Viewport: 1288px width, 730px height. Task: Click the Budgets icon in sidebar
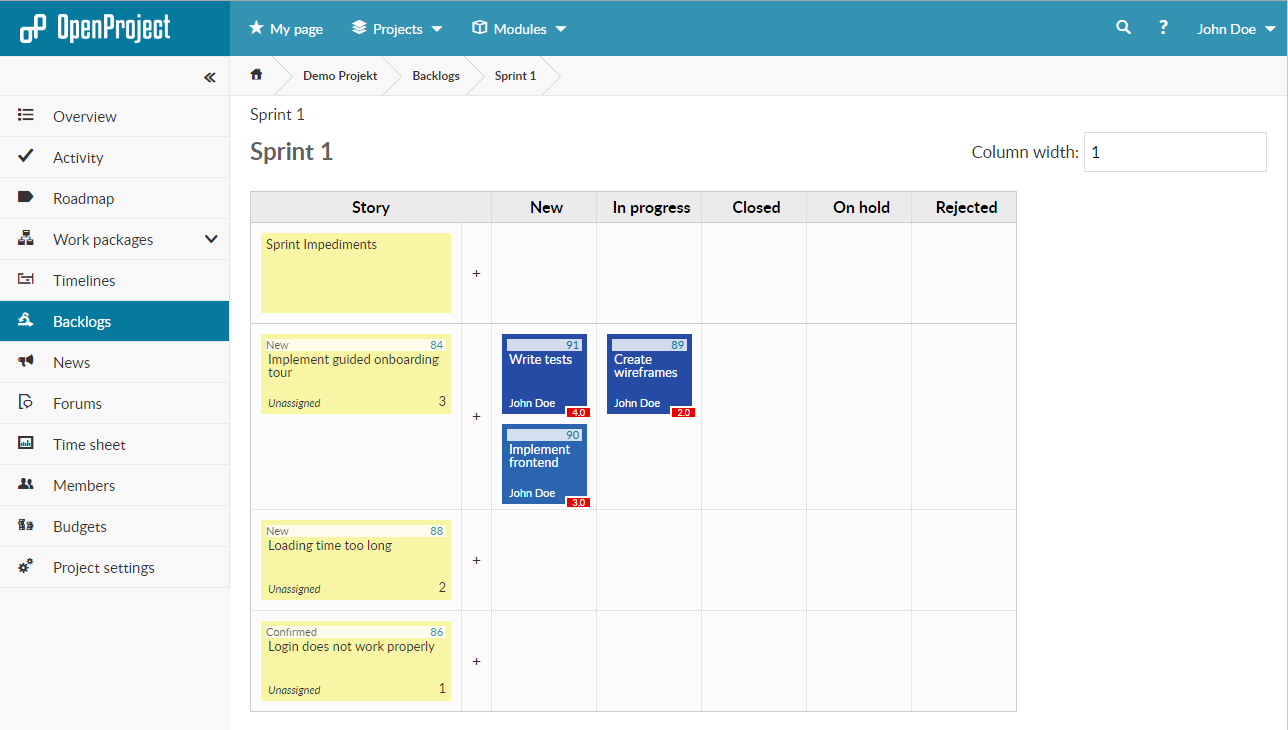(x=26, y=526)
